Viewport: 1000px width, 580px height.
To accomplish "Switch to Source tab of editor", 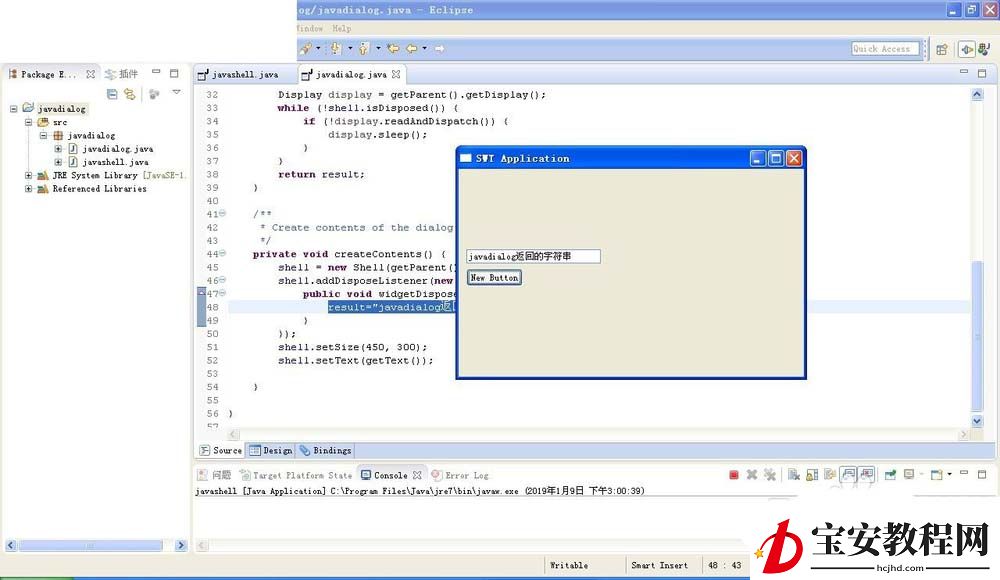I will tap(221, 450).
